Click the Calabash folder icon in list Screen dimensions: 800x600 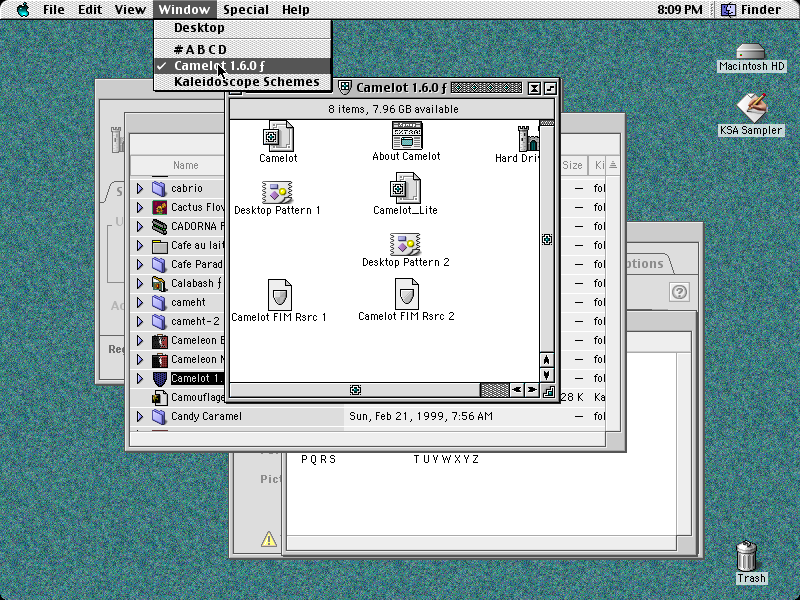(159, 283)
